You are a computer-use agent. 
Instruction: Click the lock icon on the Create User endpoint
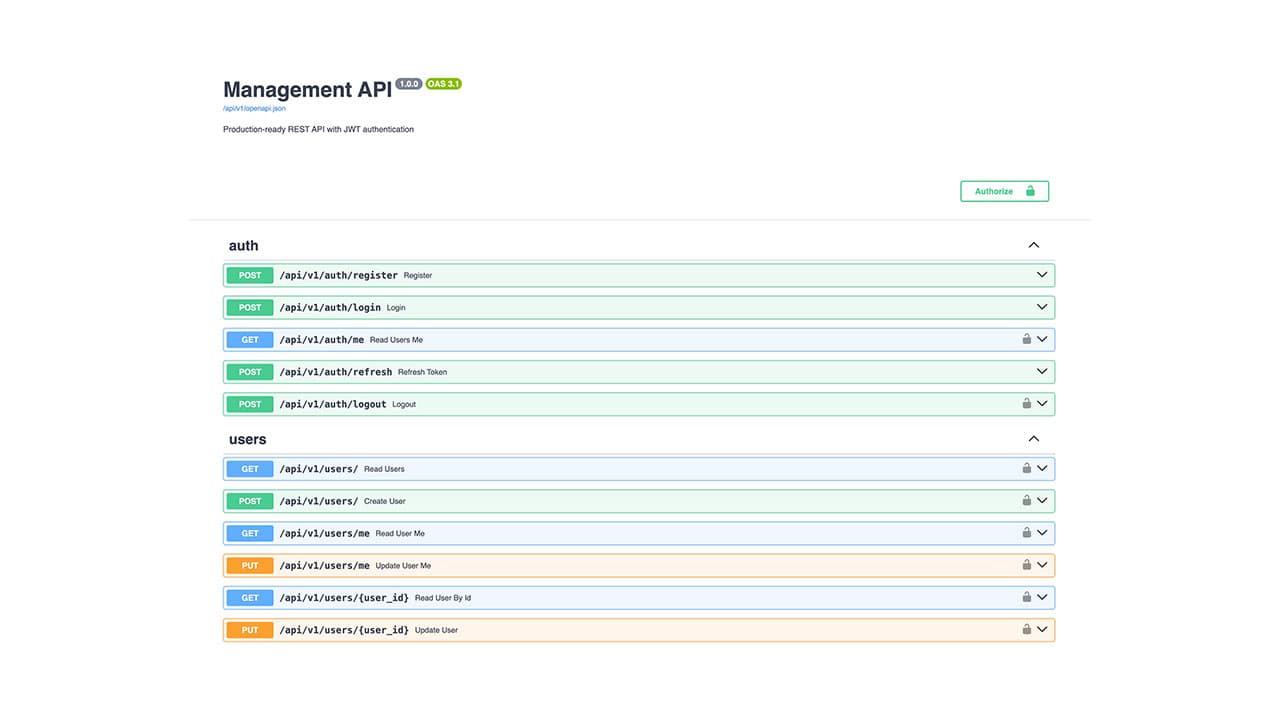pyautogui.click(x=1026, y=500)
